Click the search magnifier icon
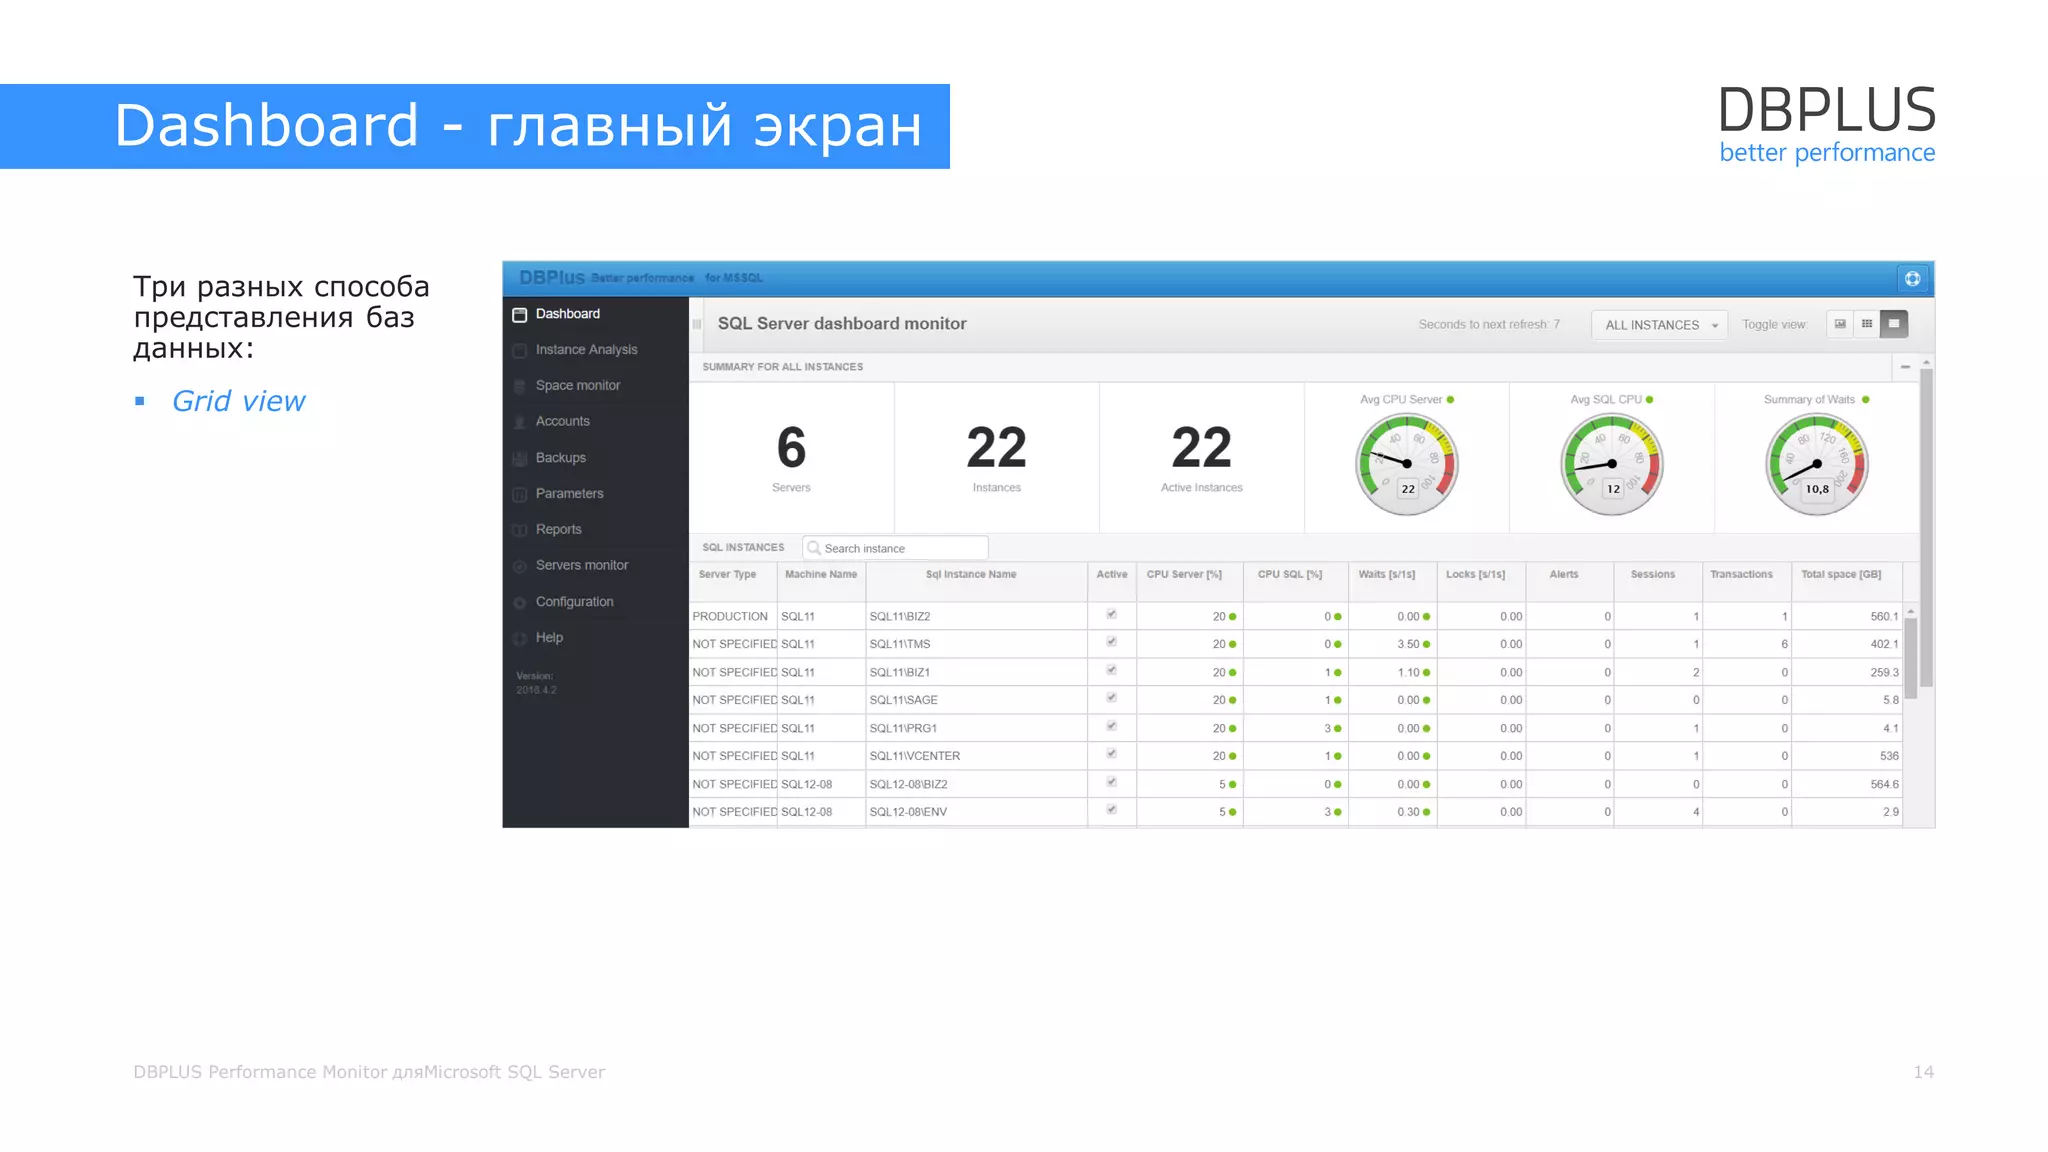2048x1152 pixels. (814, 548)
